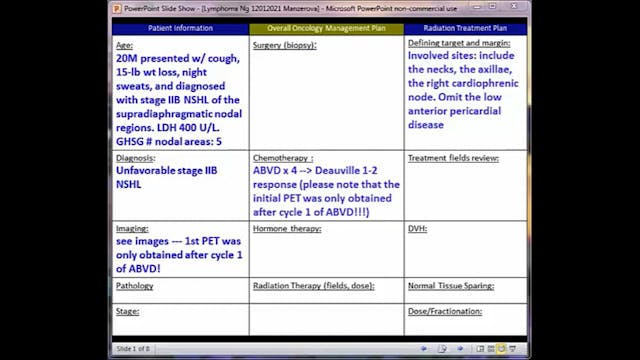This screenshot has width=640, height=360.
Task: Click the 'Overall Oncology Management Plan' header
Action: point(327,28)
